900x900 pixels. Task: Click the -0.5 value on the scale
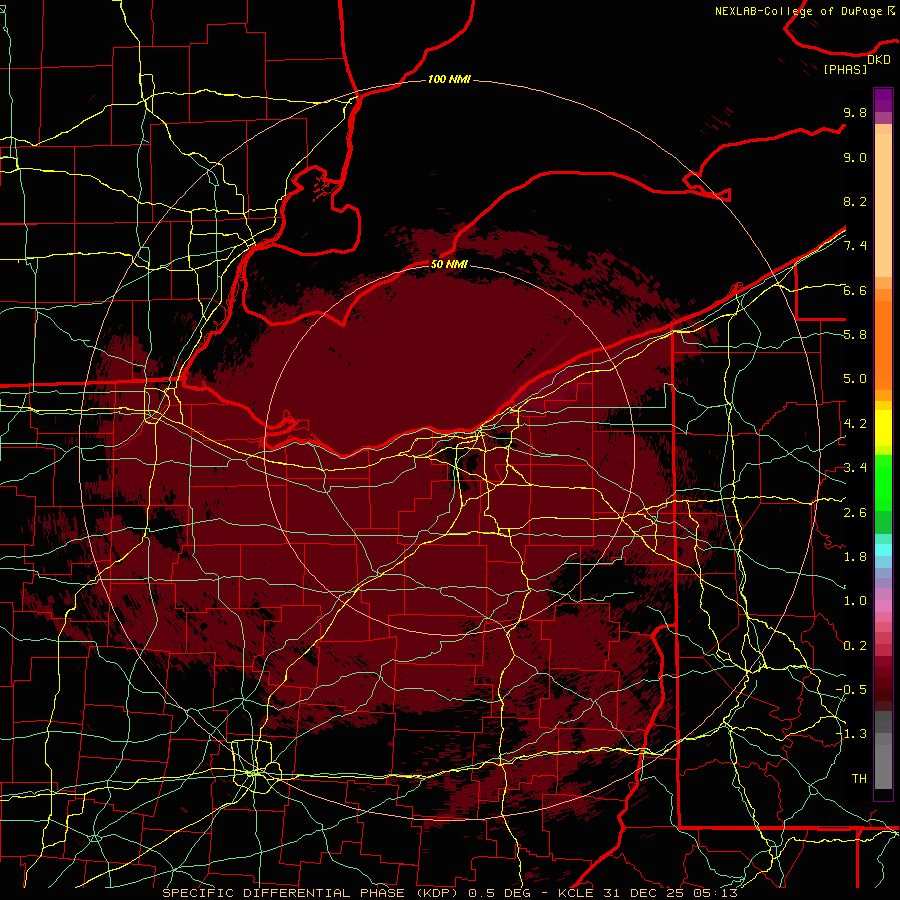pyautogui.click(x=851, y=690)
